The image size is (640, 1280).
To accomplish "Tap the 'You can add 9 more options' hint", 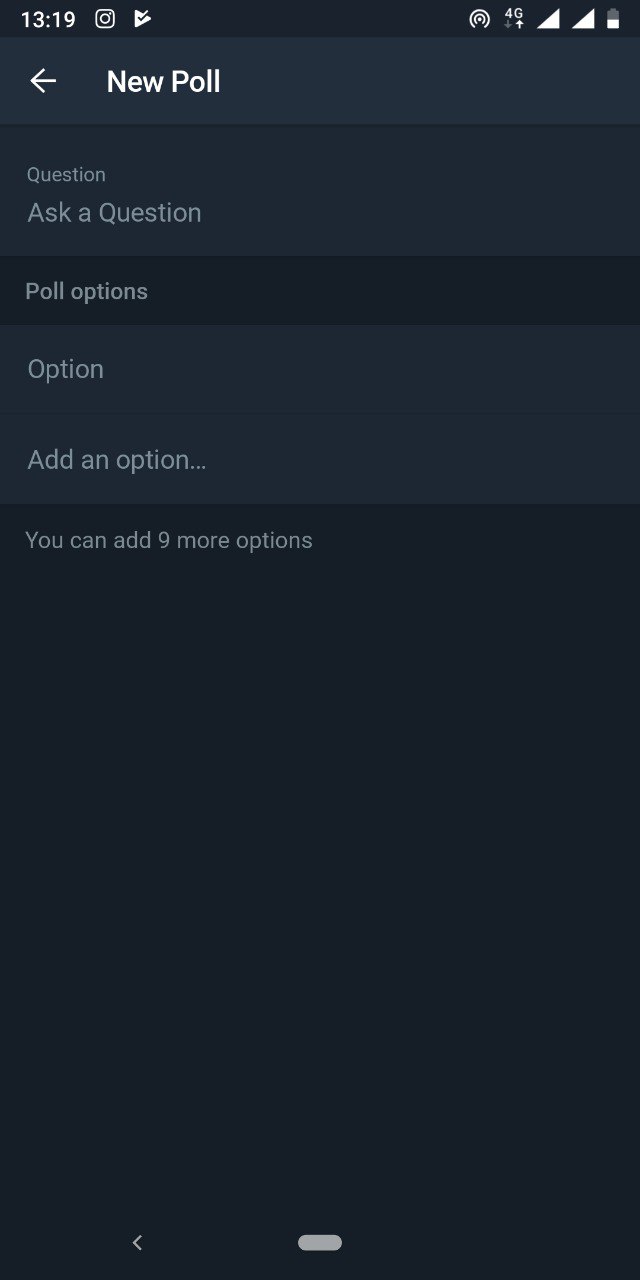I will coord(169,540).
